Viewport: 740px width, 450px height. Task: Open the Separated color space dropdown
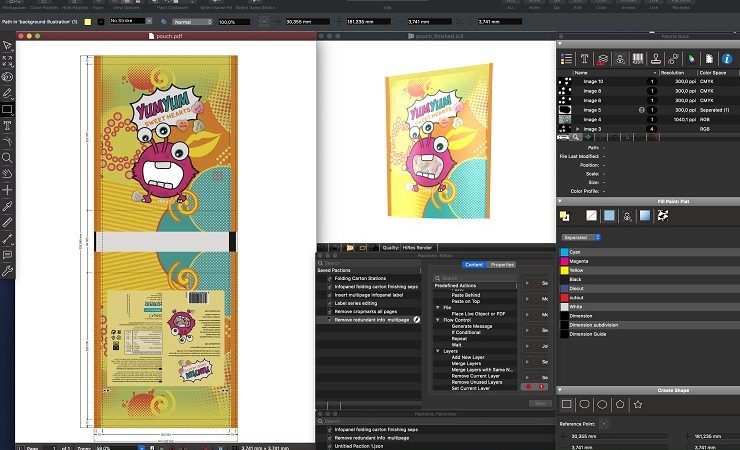coord(581,237)
